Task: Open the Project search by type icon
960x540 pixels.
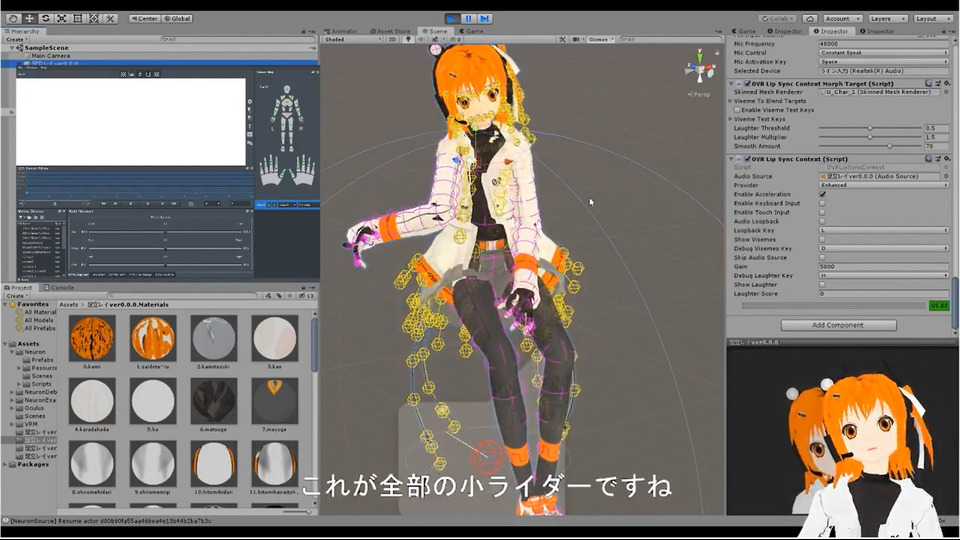Action: 268,296
